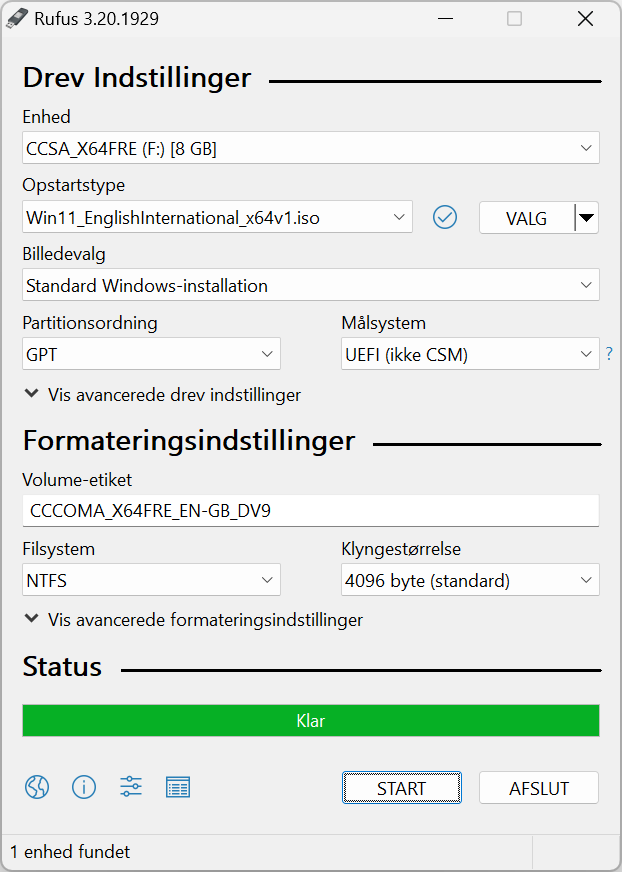
Task: Open the Partitionsordning GPT dropdown
Action: pos(151,354)
